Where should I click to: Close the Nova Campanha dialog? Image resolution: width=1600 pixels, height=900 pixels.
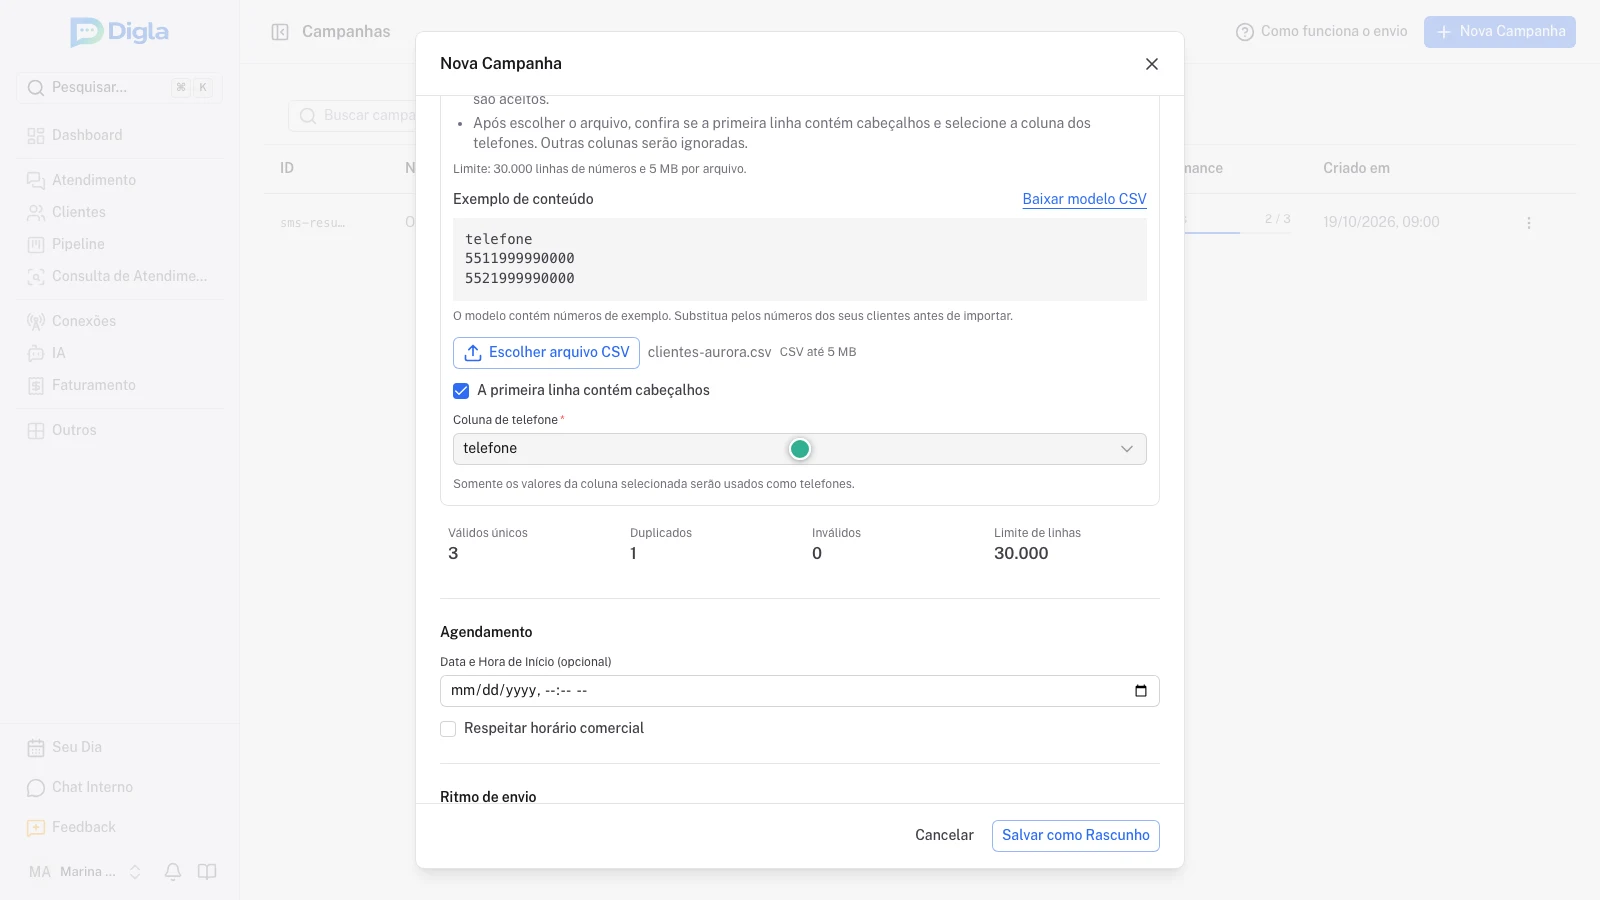pyautogui.click(x=1152, y=64)
